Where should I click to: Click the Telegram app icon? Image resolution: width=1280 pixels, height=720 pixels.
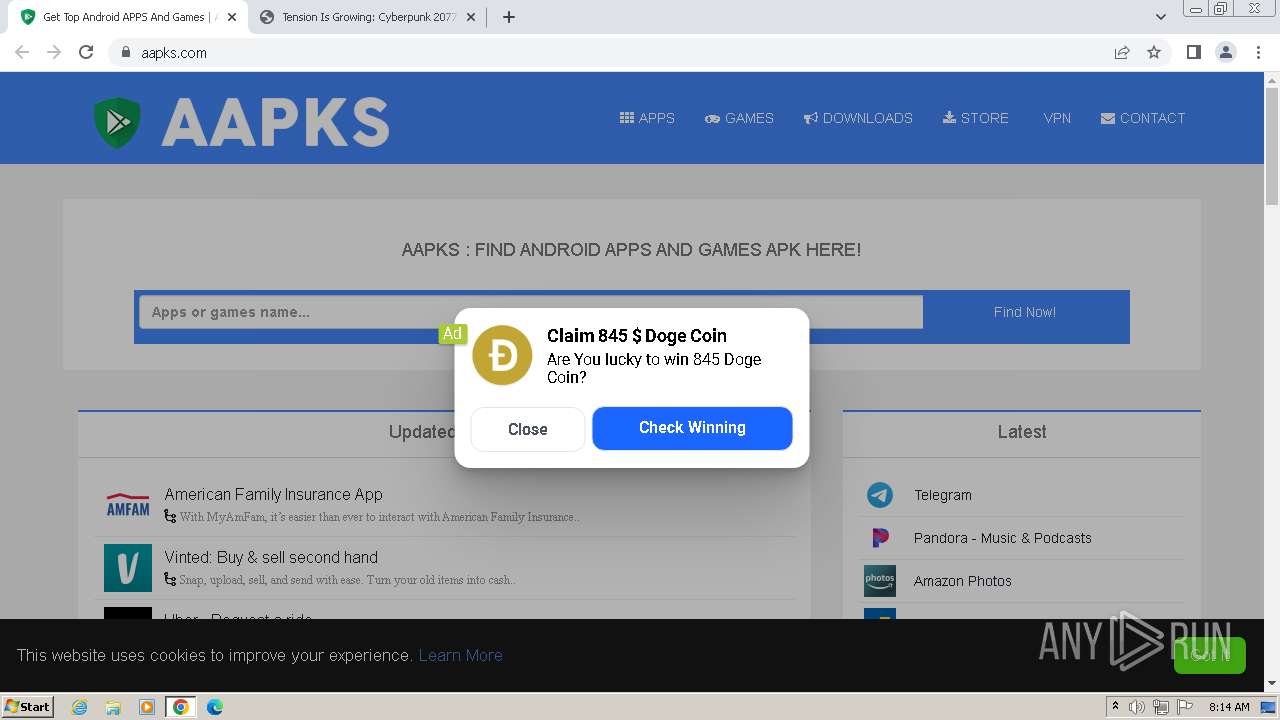[x=880, y=495]
